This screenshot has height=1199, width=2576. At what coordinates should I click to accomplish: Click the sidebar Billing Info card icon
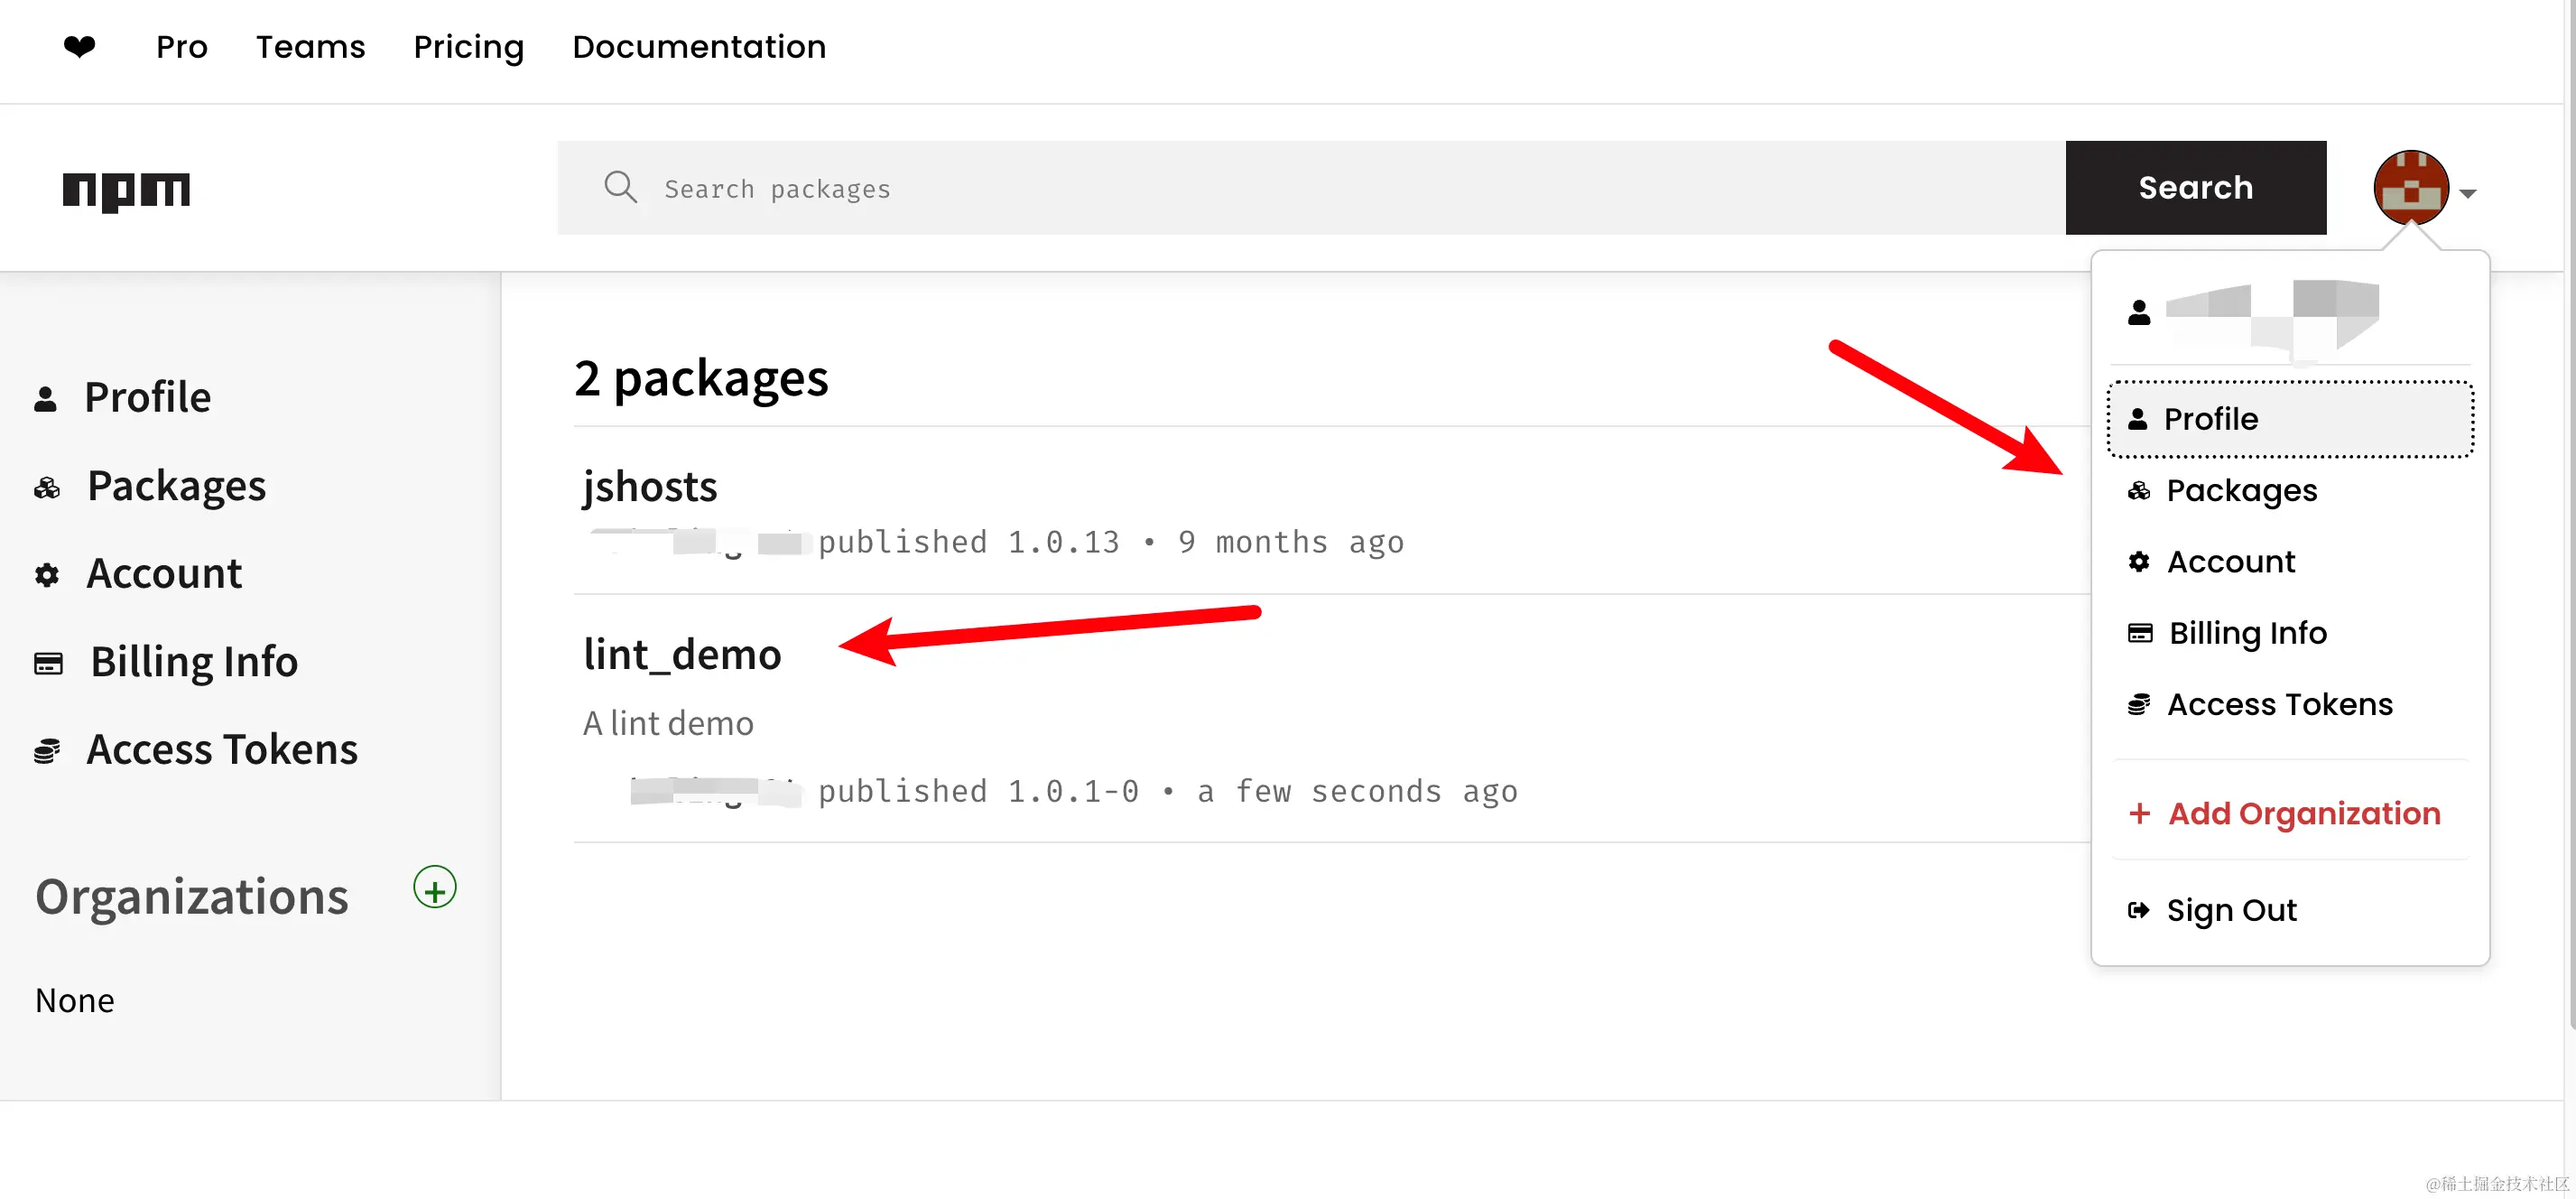(48, 663)
